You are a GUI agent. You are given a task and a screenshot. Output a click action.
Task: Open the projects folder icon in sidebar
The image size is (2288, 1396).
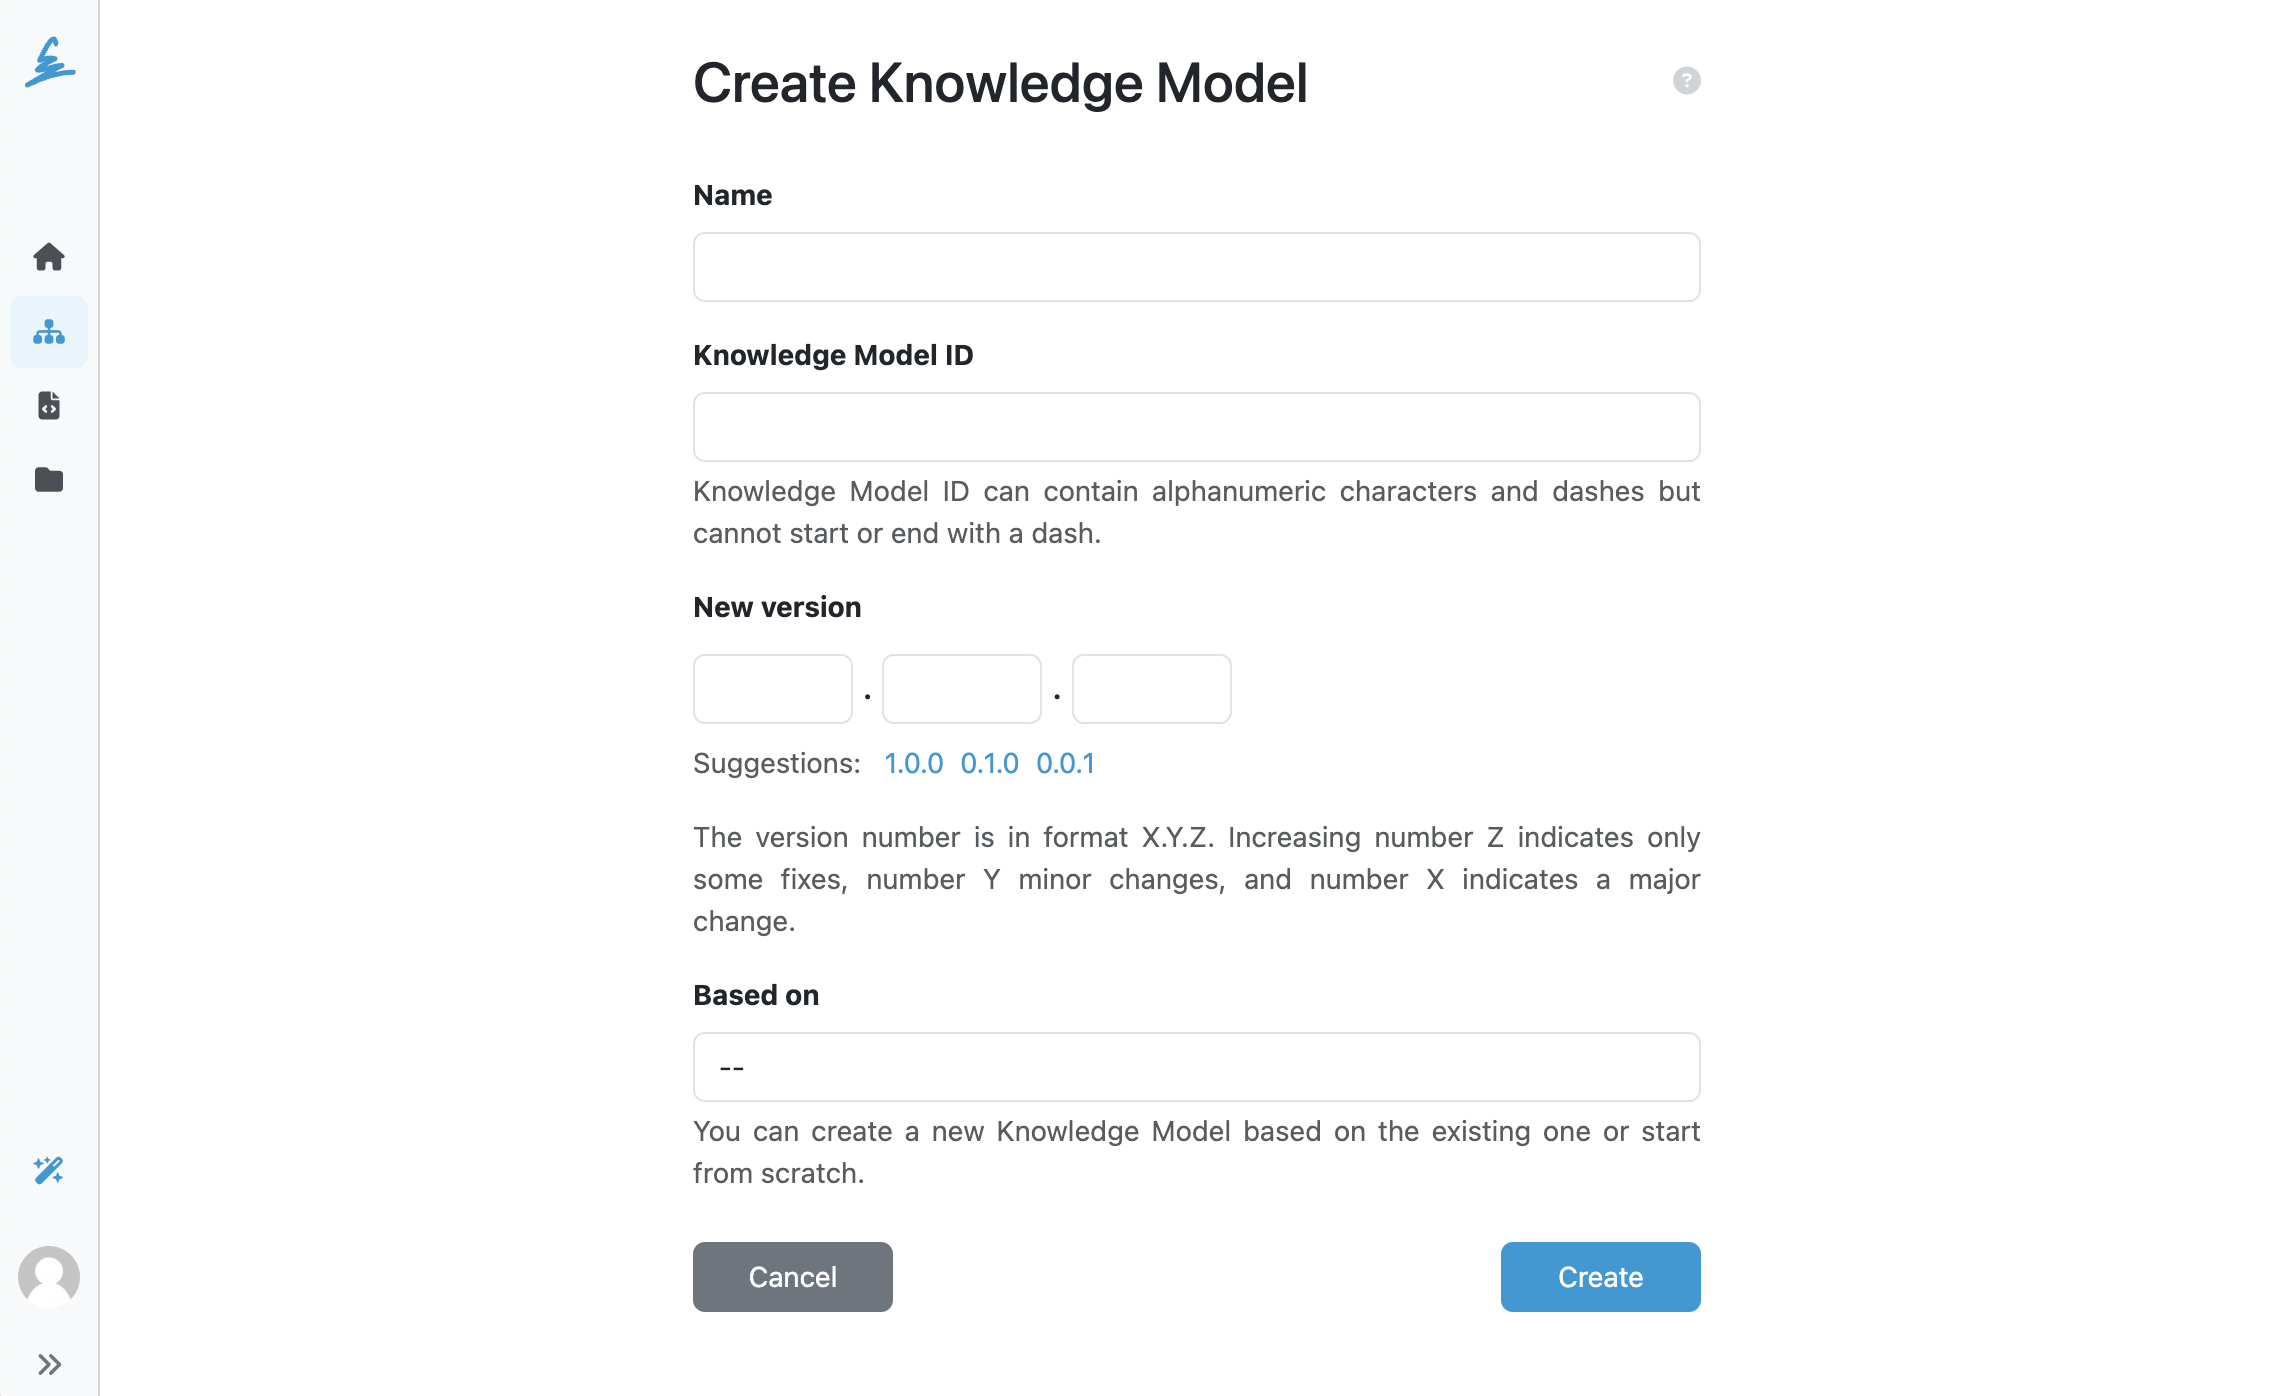(48, 479)
